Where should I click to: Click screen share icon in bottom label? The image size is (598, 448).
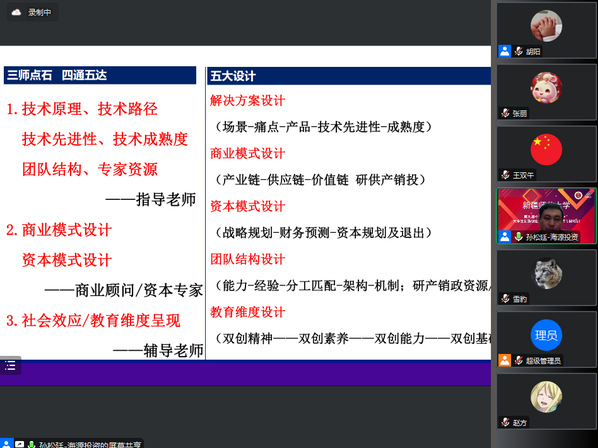(x=19, y=444)
